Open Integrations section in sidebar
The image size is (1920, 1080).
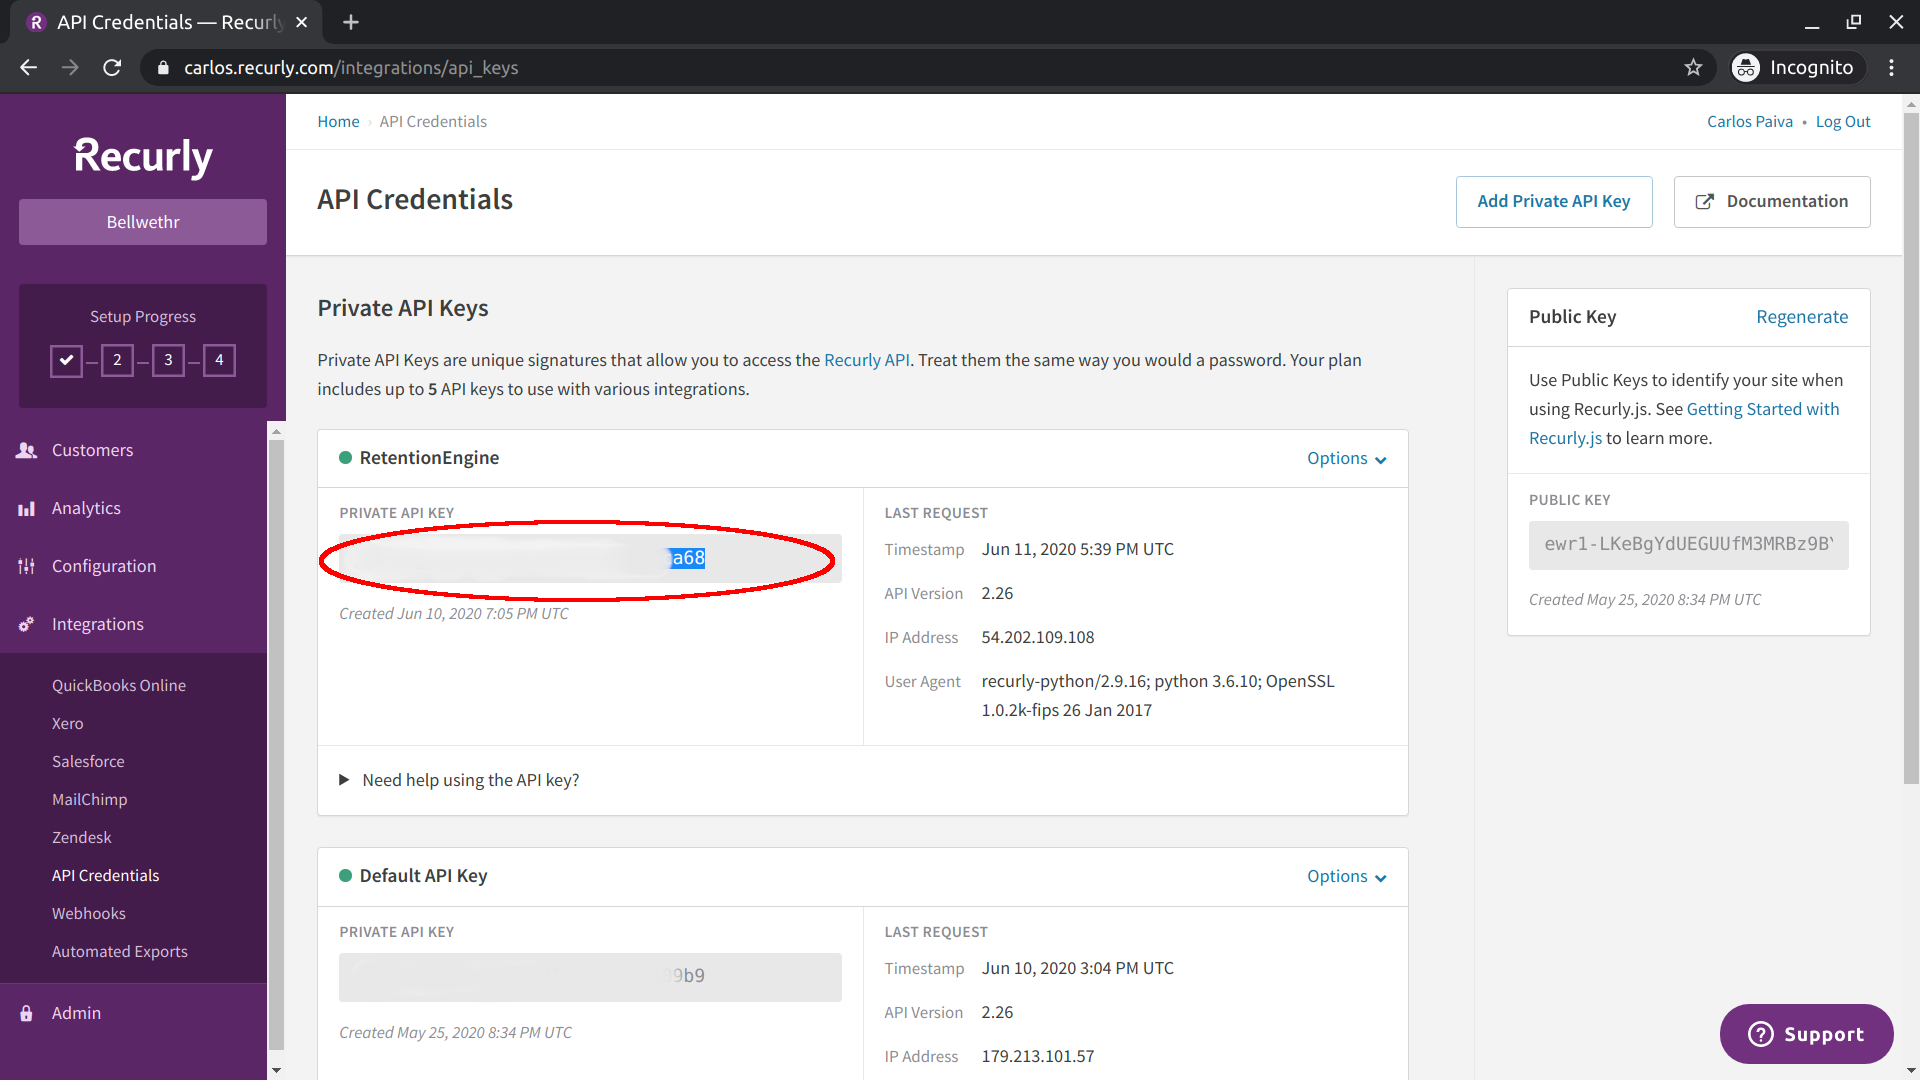[x=142, y=624]
